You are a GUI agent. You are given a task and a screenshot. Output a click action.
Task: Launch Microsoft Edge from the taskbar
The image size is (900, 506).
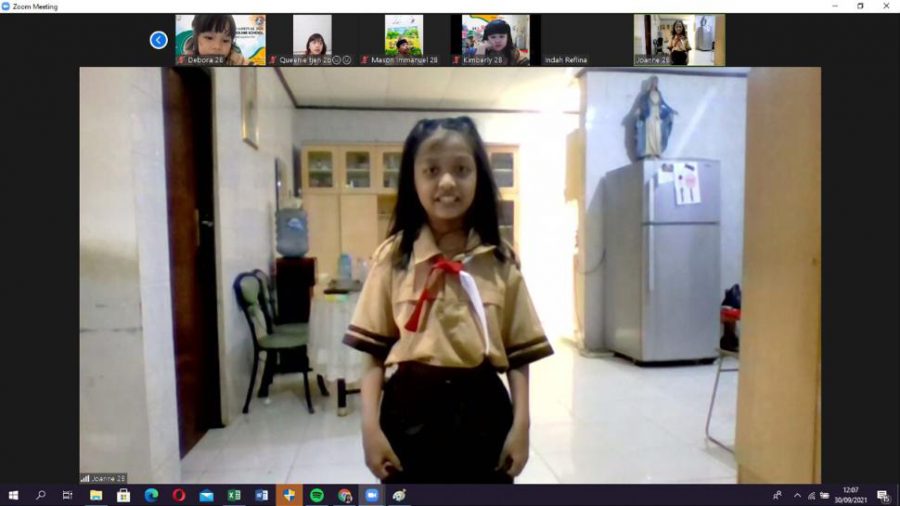(x=151, y=495)
